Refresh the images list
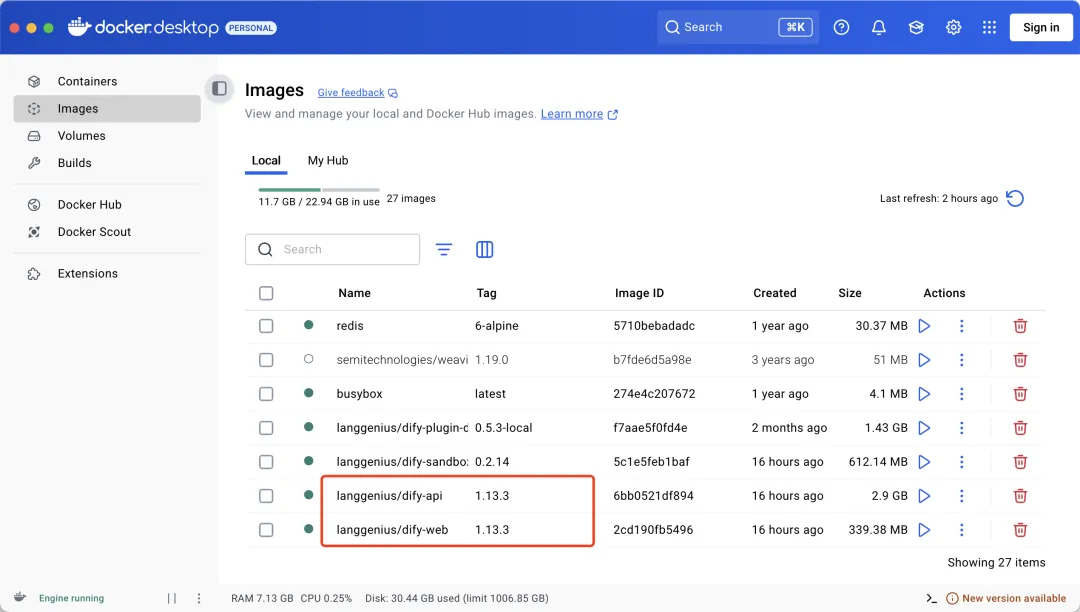 tap(1015, 198)
